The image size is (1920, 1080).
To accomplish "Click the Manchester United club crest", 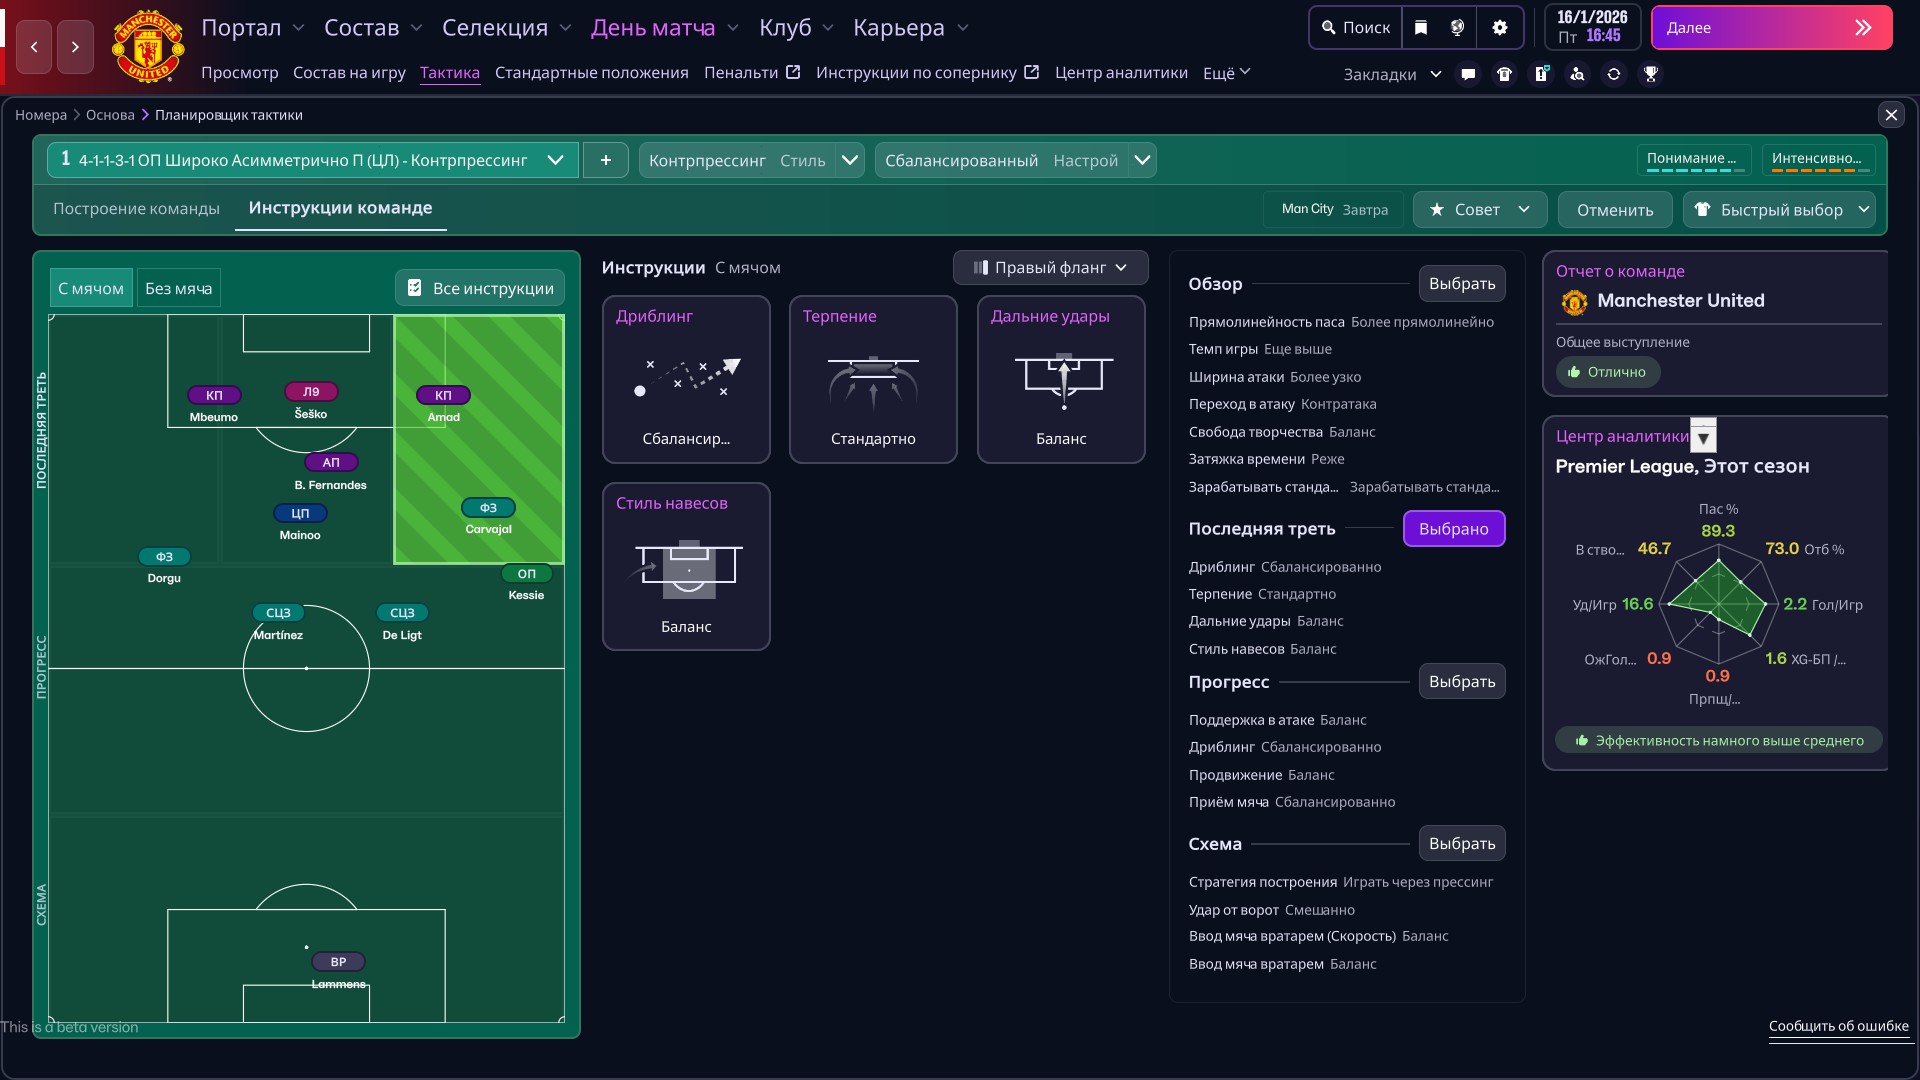I will [x=148, y=47].
